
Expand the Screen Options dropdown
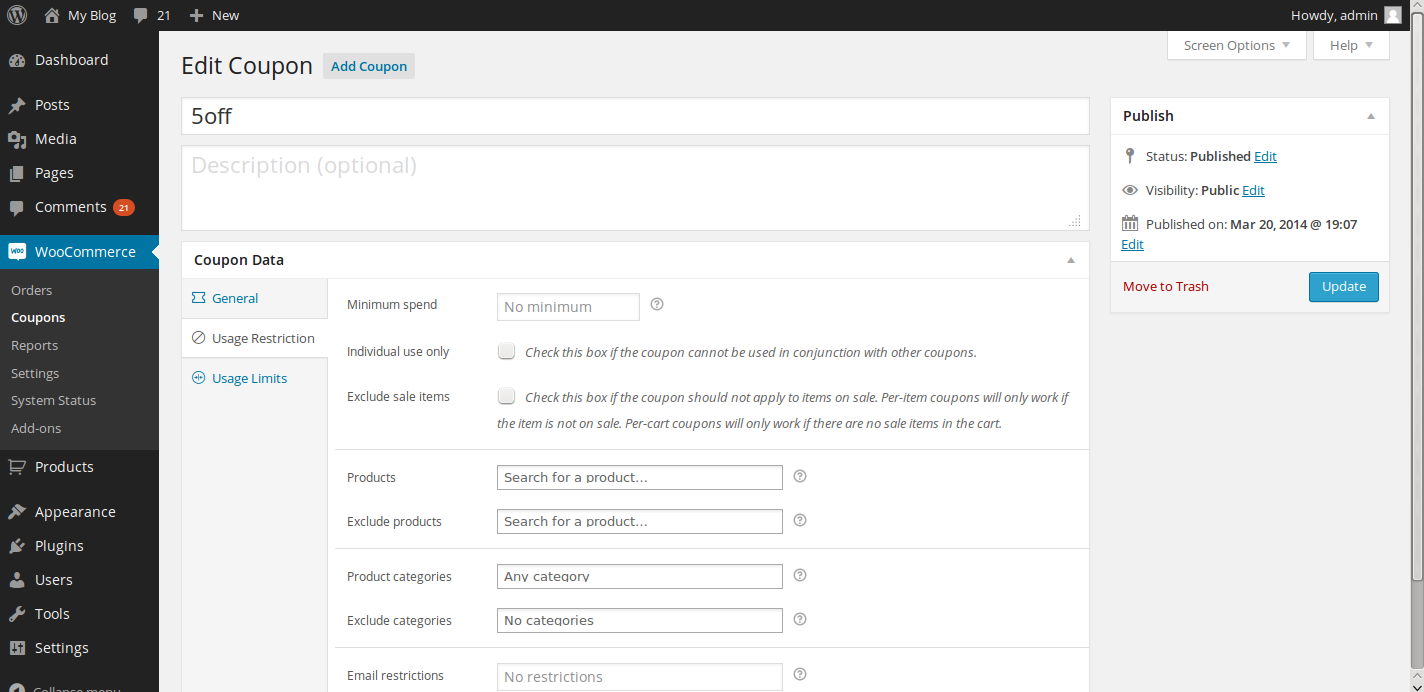[1236, 45]
